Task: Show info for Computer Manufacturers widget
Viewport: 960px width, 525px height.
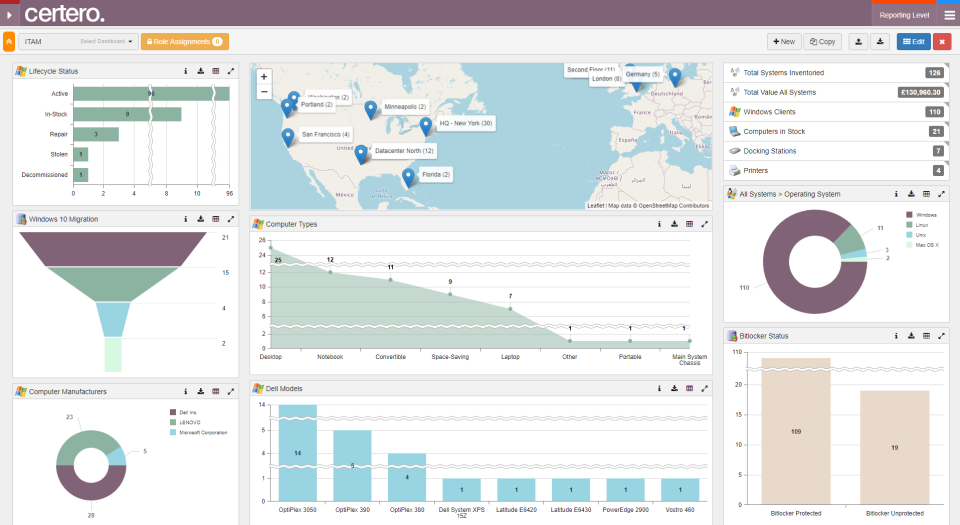Action: point(186,391)
